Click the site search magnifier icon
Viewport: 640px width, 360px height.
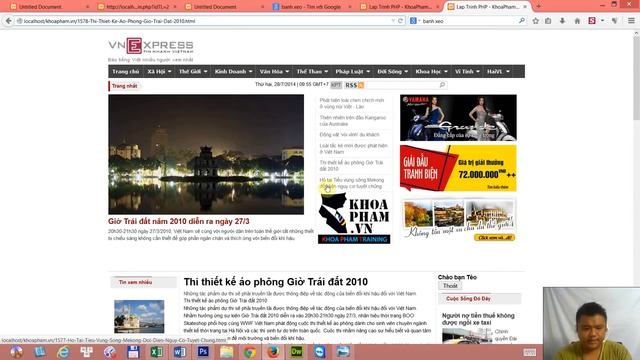pos(442,85)
